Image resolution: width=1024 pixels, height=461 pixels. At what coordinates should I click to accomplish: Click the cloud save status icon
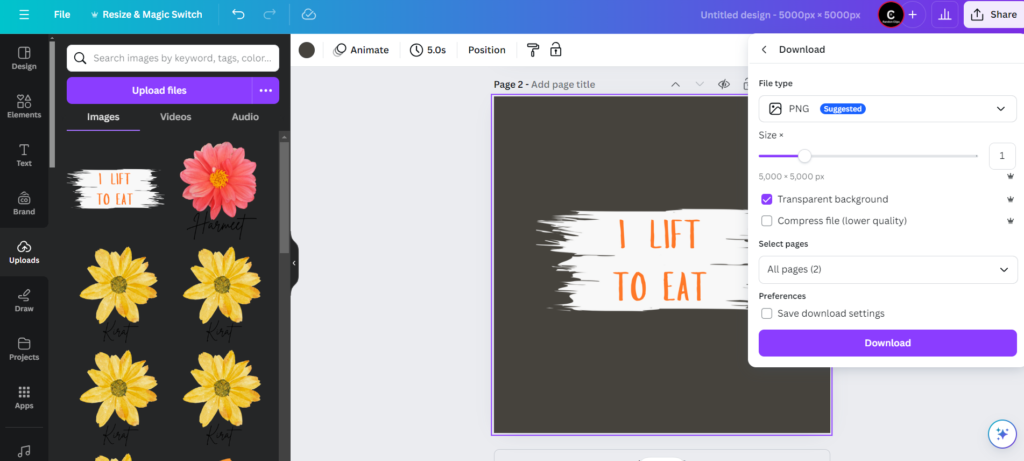(309, 15)
